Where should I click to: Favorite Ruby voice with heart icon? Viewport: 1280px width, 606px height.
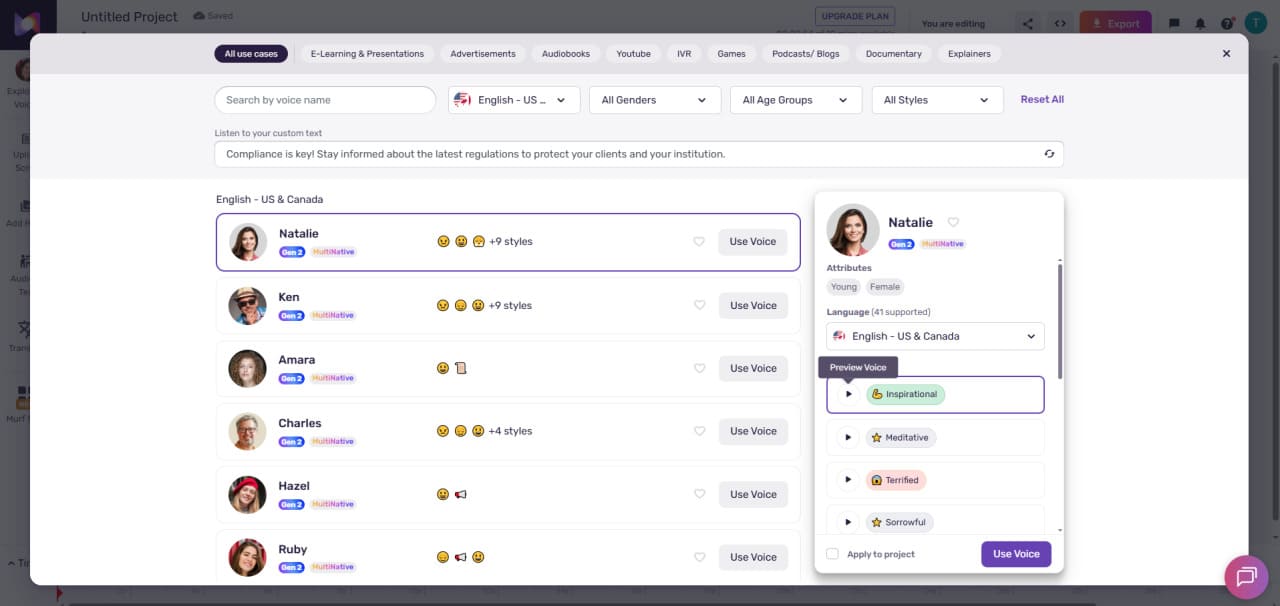699,557
